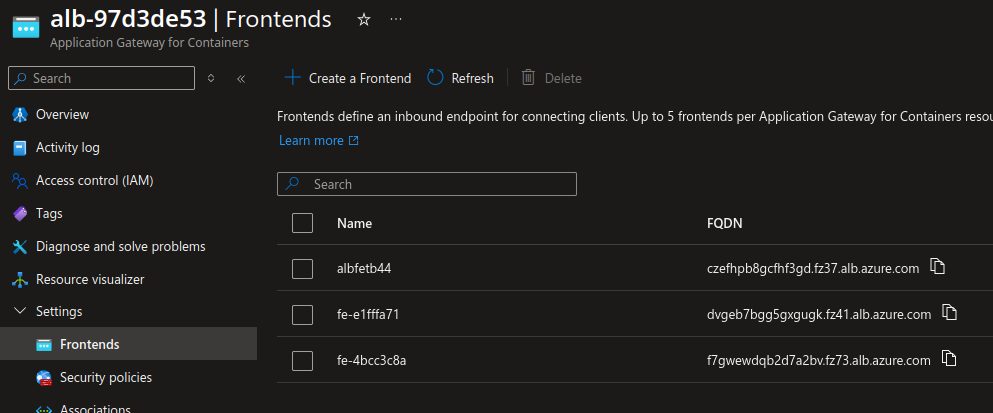This screenshot has height=413, width=993.
Task: Click the favorite star icon next to title
Action: pos(364,19)
